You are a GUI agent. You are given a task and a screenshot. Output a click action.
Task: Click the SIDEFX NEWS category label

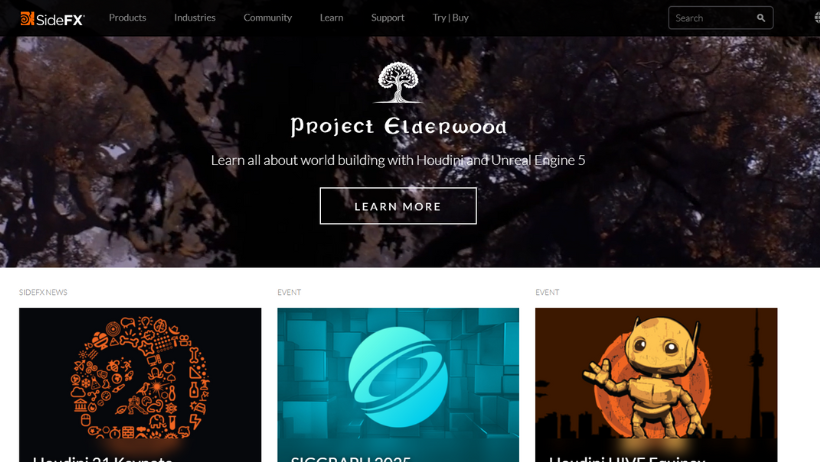tap(43, 292)
